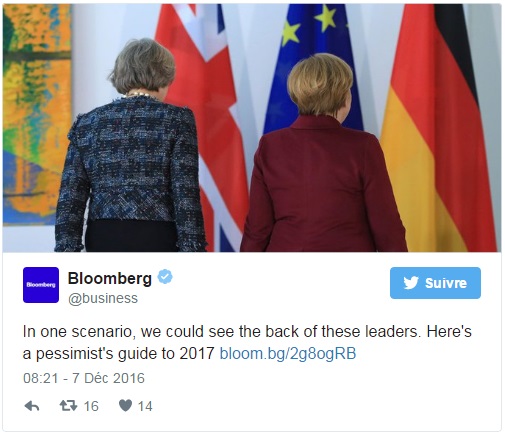The height and width of the screenshot is (433, 505).
Task: Click the like count 14
Action: [x=145, y=406]
